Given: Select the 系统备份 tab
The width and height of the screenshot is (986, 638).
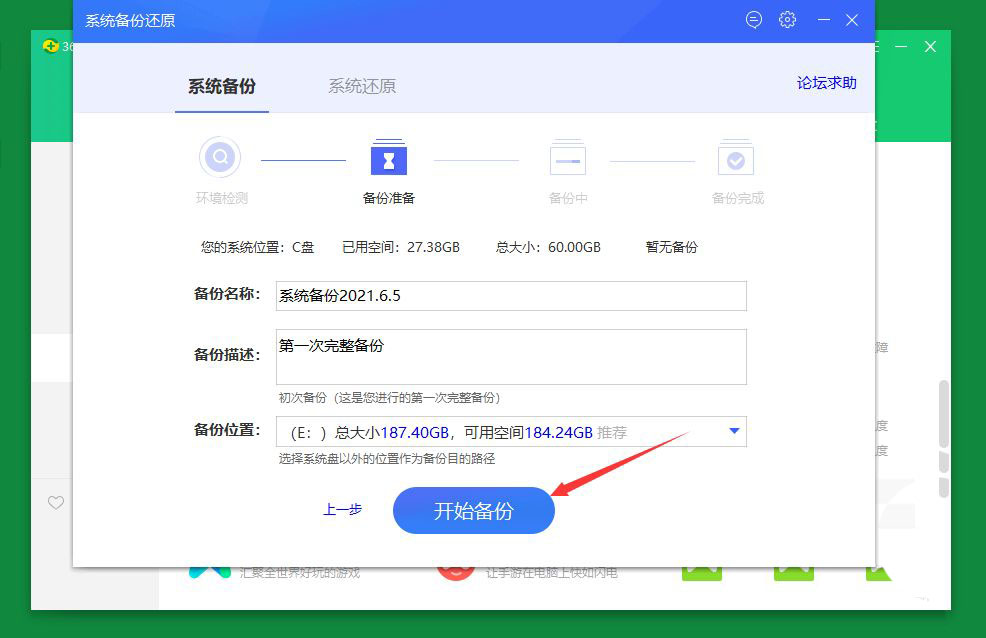Looking at the screenshot, I should point(221,86).
